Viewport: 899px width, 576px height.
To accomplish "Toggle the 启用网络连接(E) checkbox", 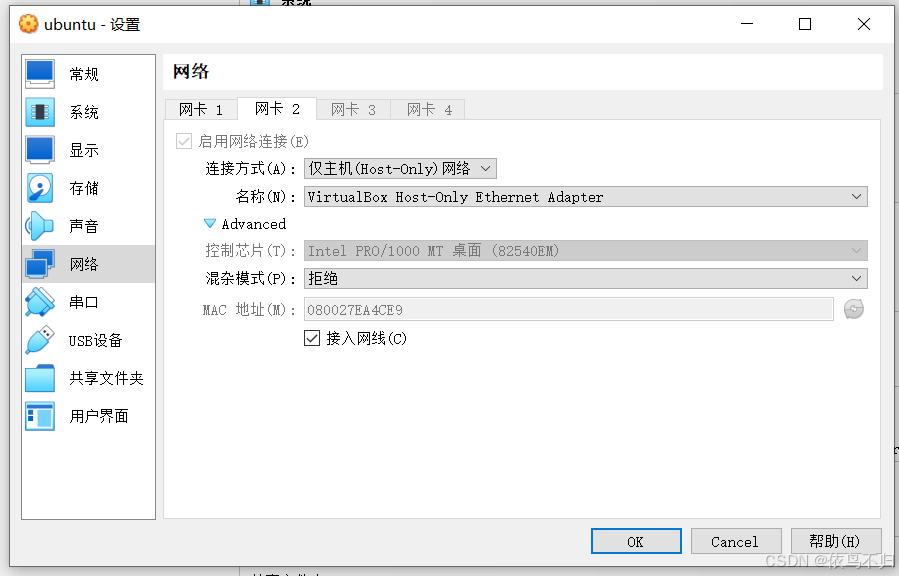I will [183, 141].
